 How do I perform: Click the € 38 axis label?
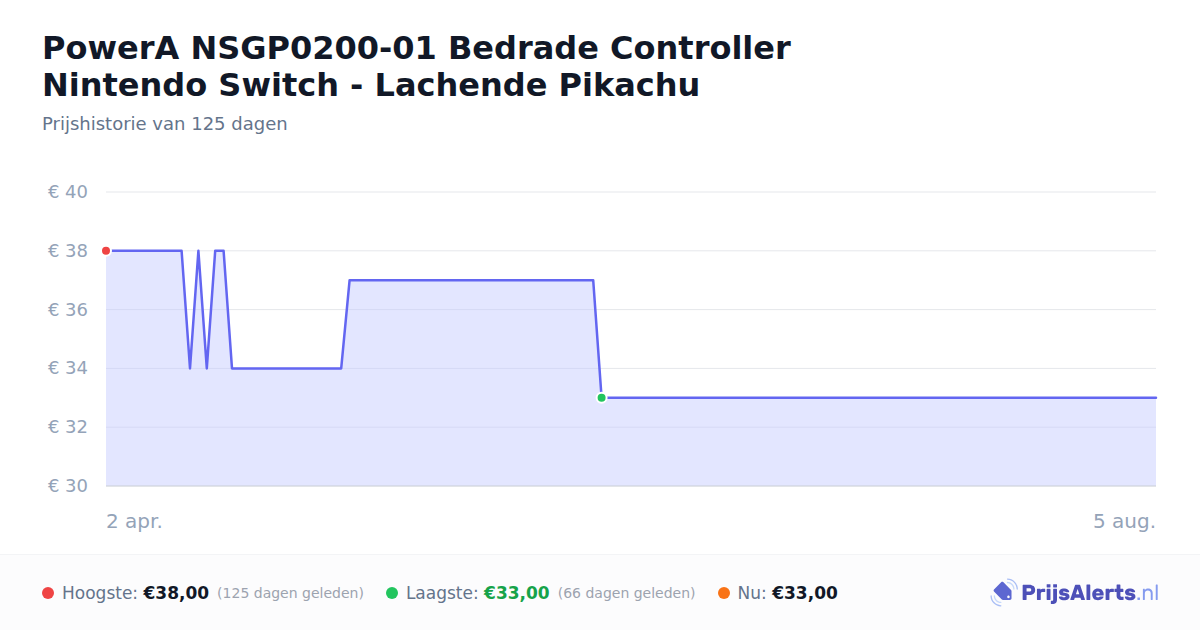68,251
